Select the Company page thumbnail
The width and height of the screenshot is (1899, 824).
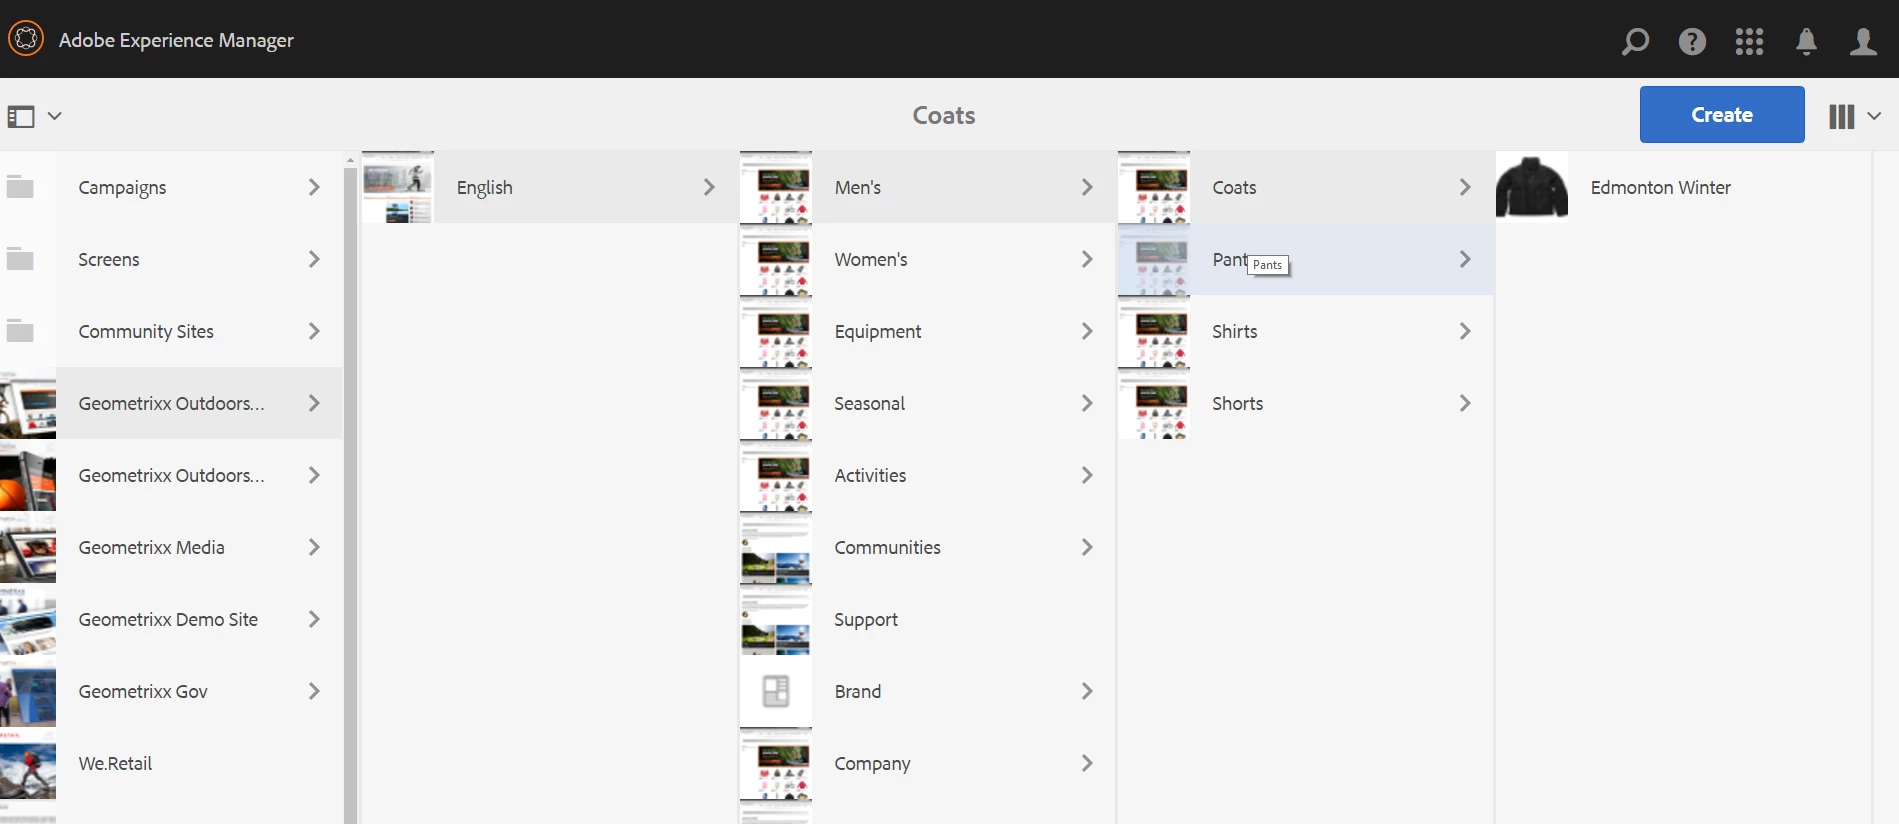[x=775, y=763]
